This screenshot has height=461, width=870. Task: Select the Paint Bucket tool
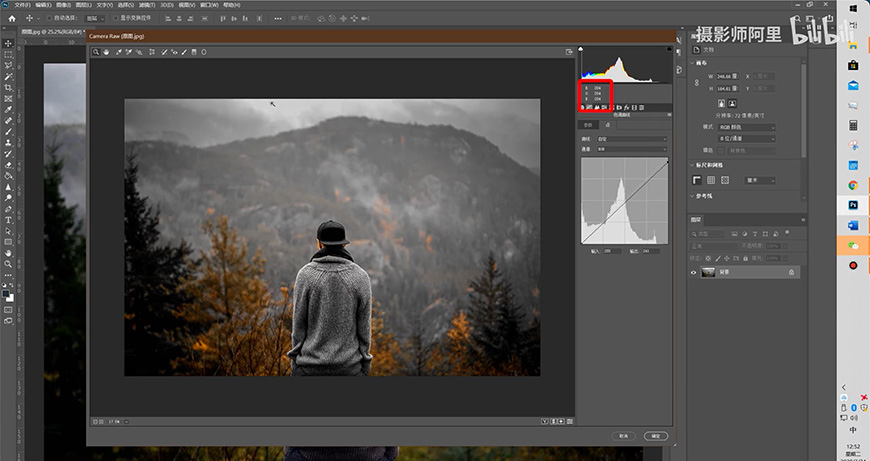click(8, 176)
